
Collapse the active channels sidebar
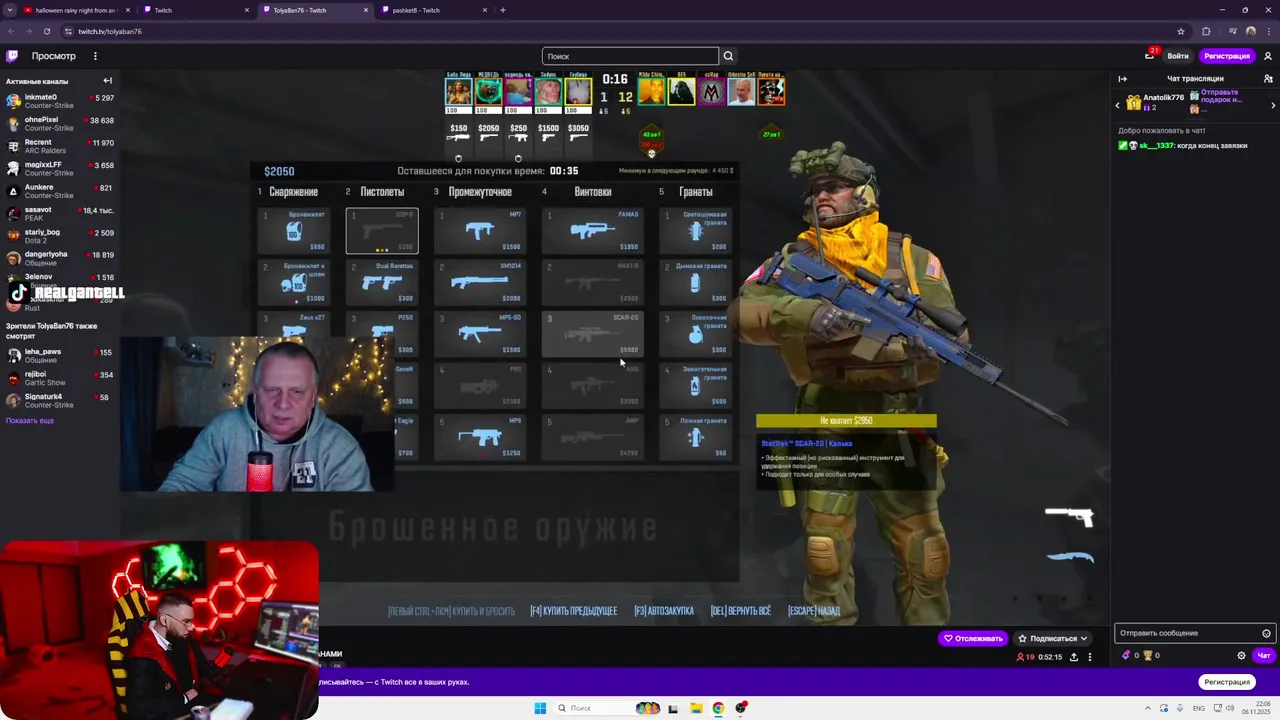[x=108, y=81]
